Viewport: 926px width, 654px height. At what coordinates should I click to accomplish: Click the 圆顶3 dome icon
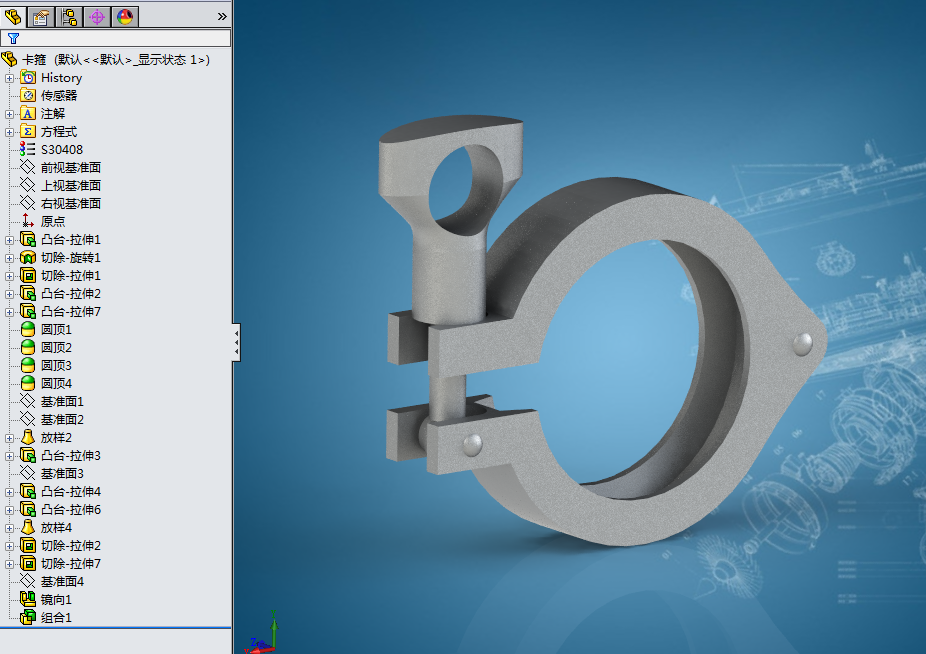(28, 365)
